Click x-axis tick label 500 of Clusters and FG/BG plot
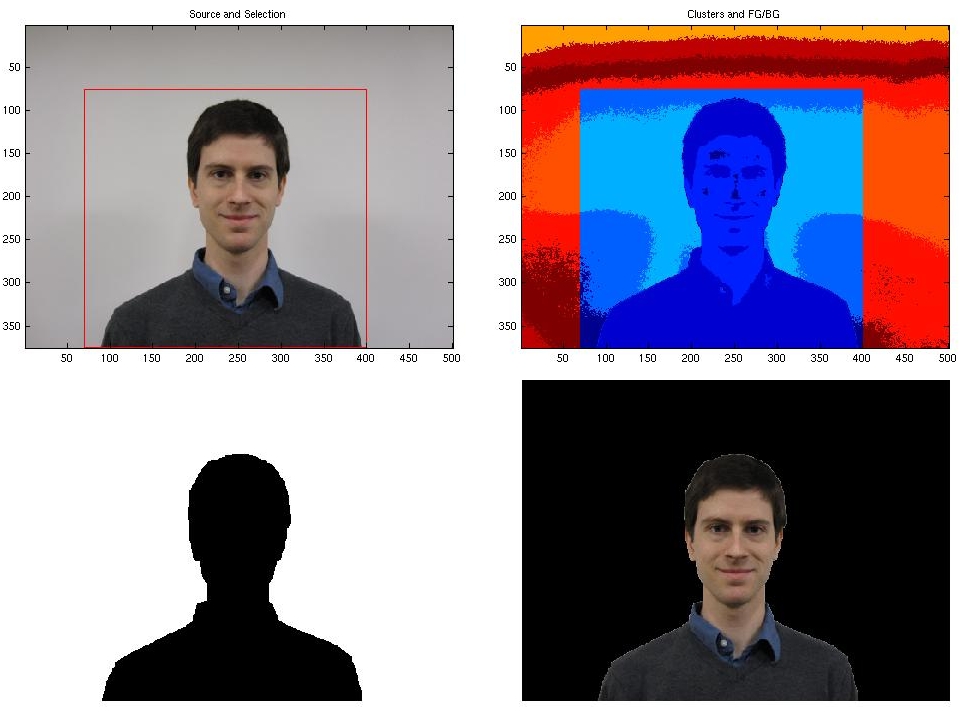This screenshot has width=961, height=713. (x=947, y=358)
